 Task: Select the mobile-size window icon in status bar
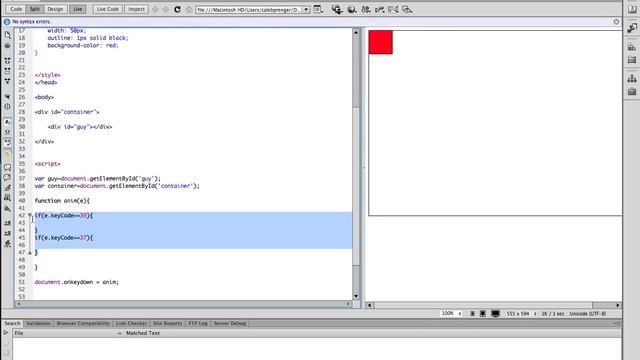472,313
